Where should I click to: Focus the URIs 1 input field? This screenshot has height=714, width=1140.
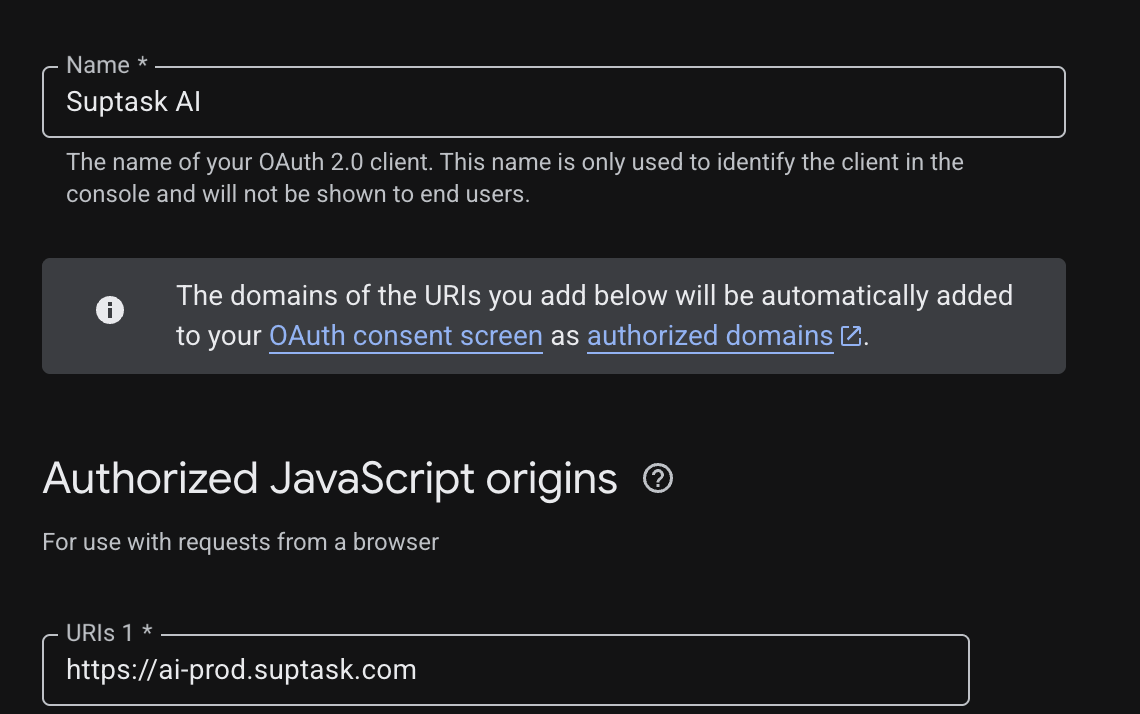[506, 670]
